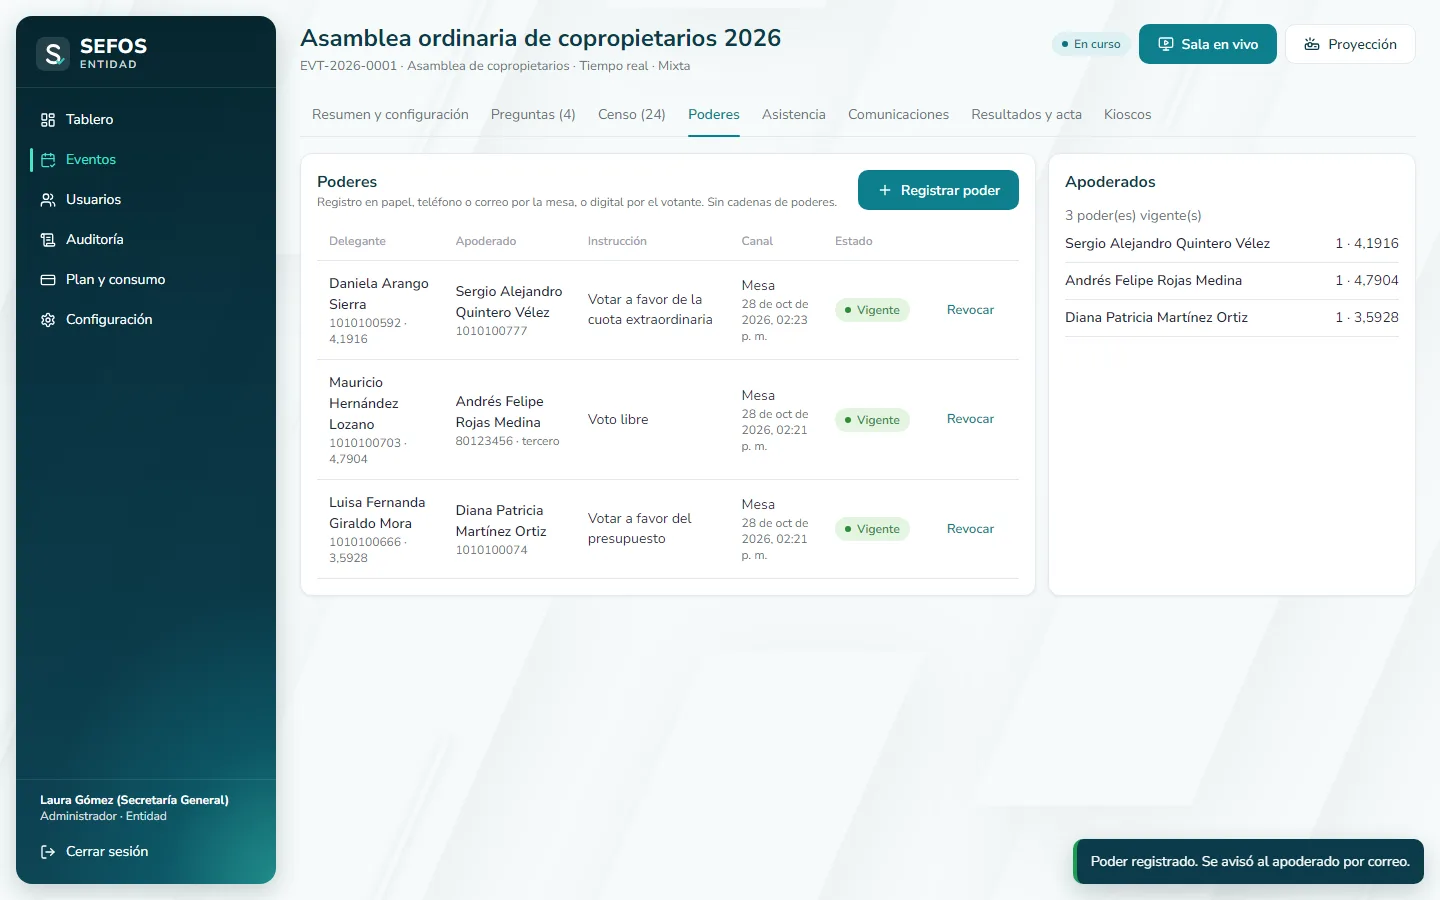The width and height of the screenshot is (1440, 900).
Task: Click the Eventos calendar icon
Action: (x=48, y=160)
